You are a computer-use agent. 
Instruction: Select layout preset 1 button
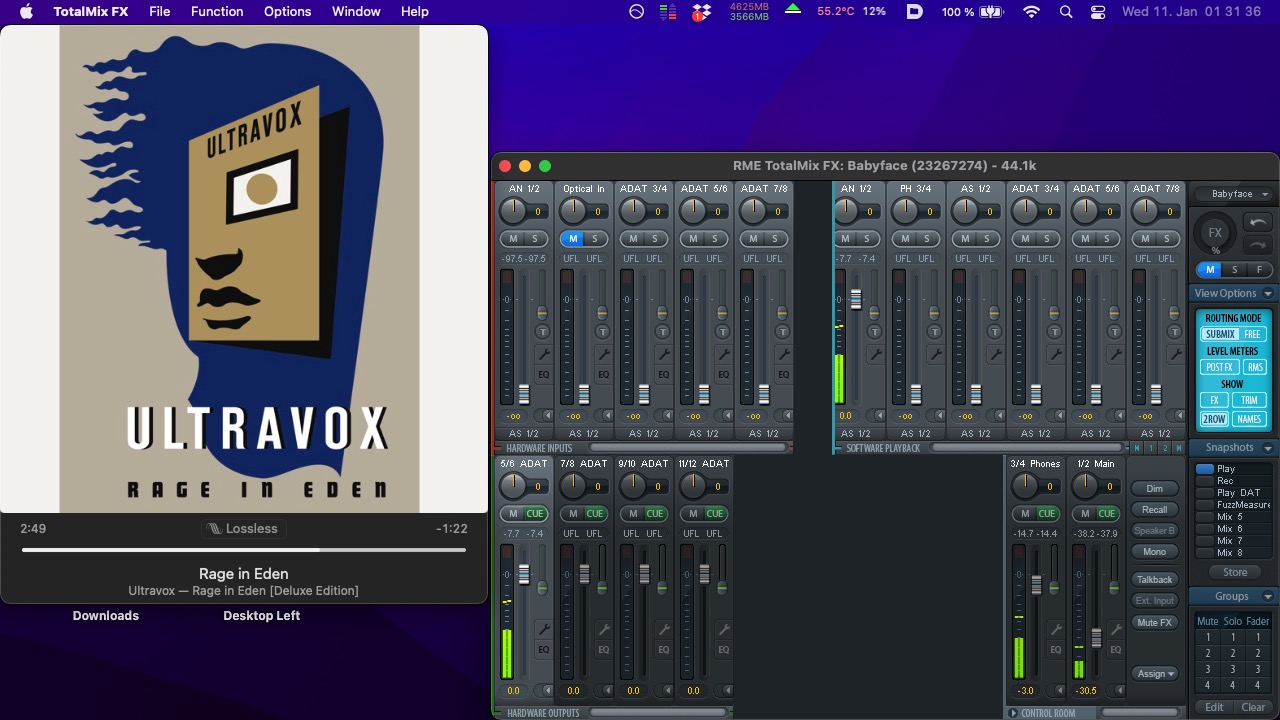click(1151, 449)
